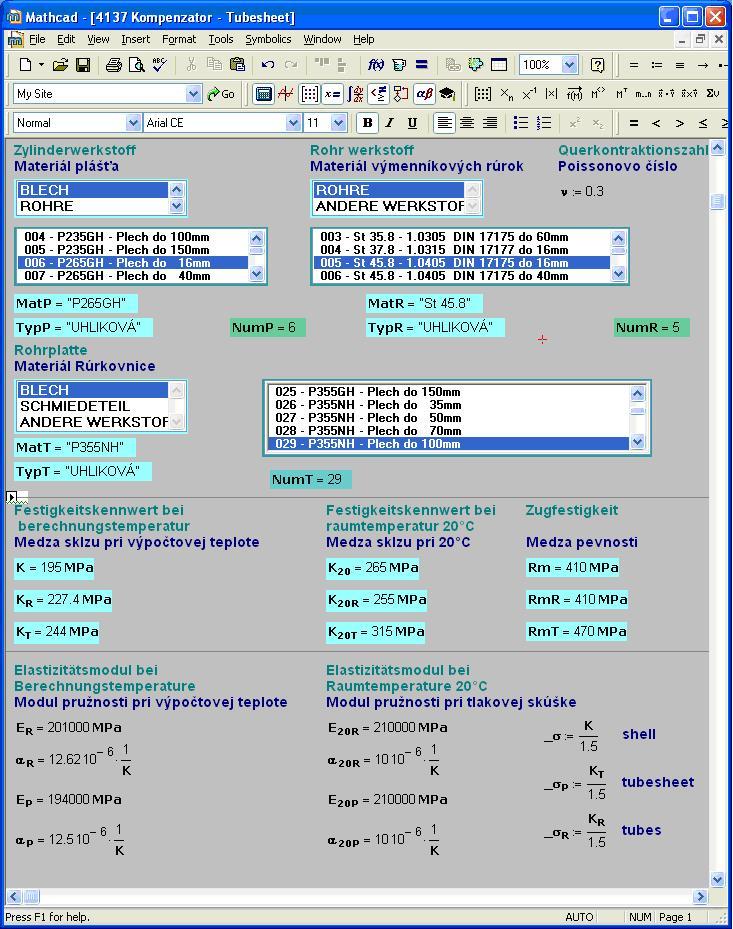Open the Symbolic keyword toolbar (graduation cap)
Viewport: 733px width, 929px height.
[447, 94]
